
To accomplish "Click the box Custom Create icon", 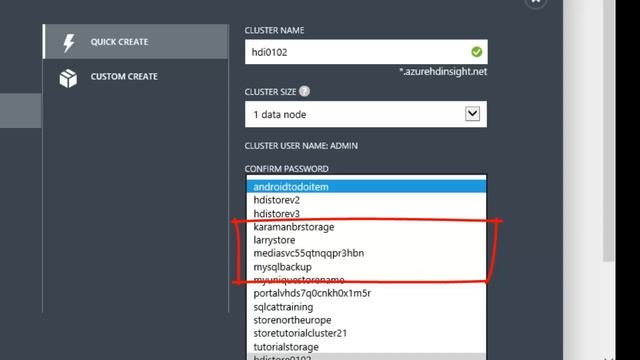I will (68, 78).
